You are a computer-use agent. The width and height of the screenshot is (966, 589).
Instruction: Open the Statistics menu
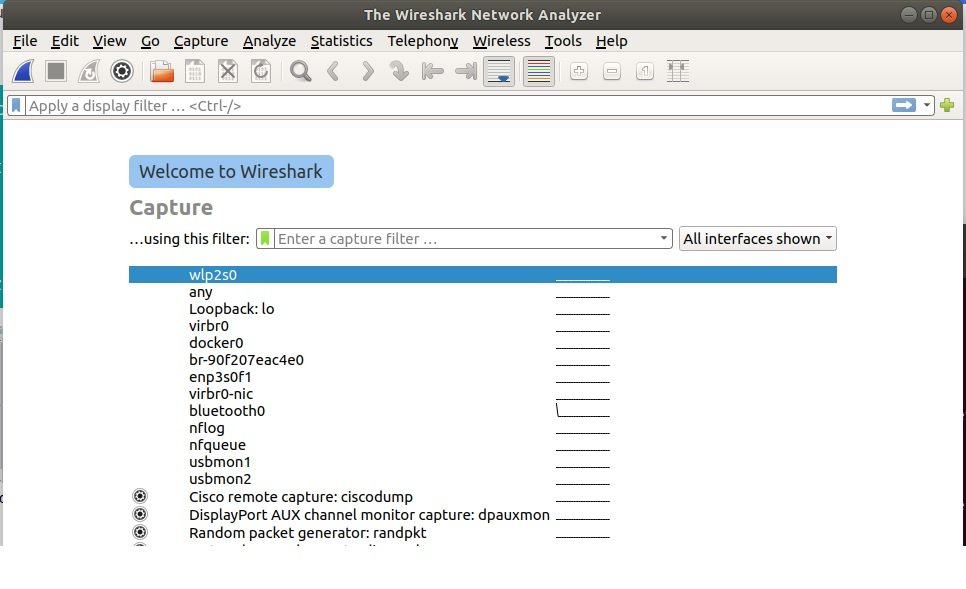coord(341,41)
